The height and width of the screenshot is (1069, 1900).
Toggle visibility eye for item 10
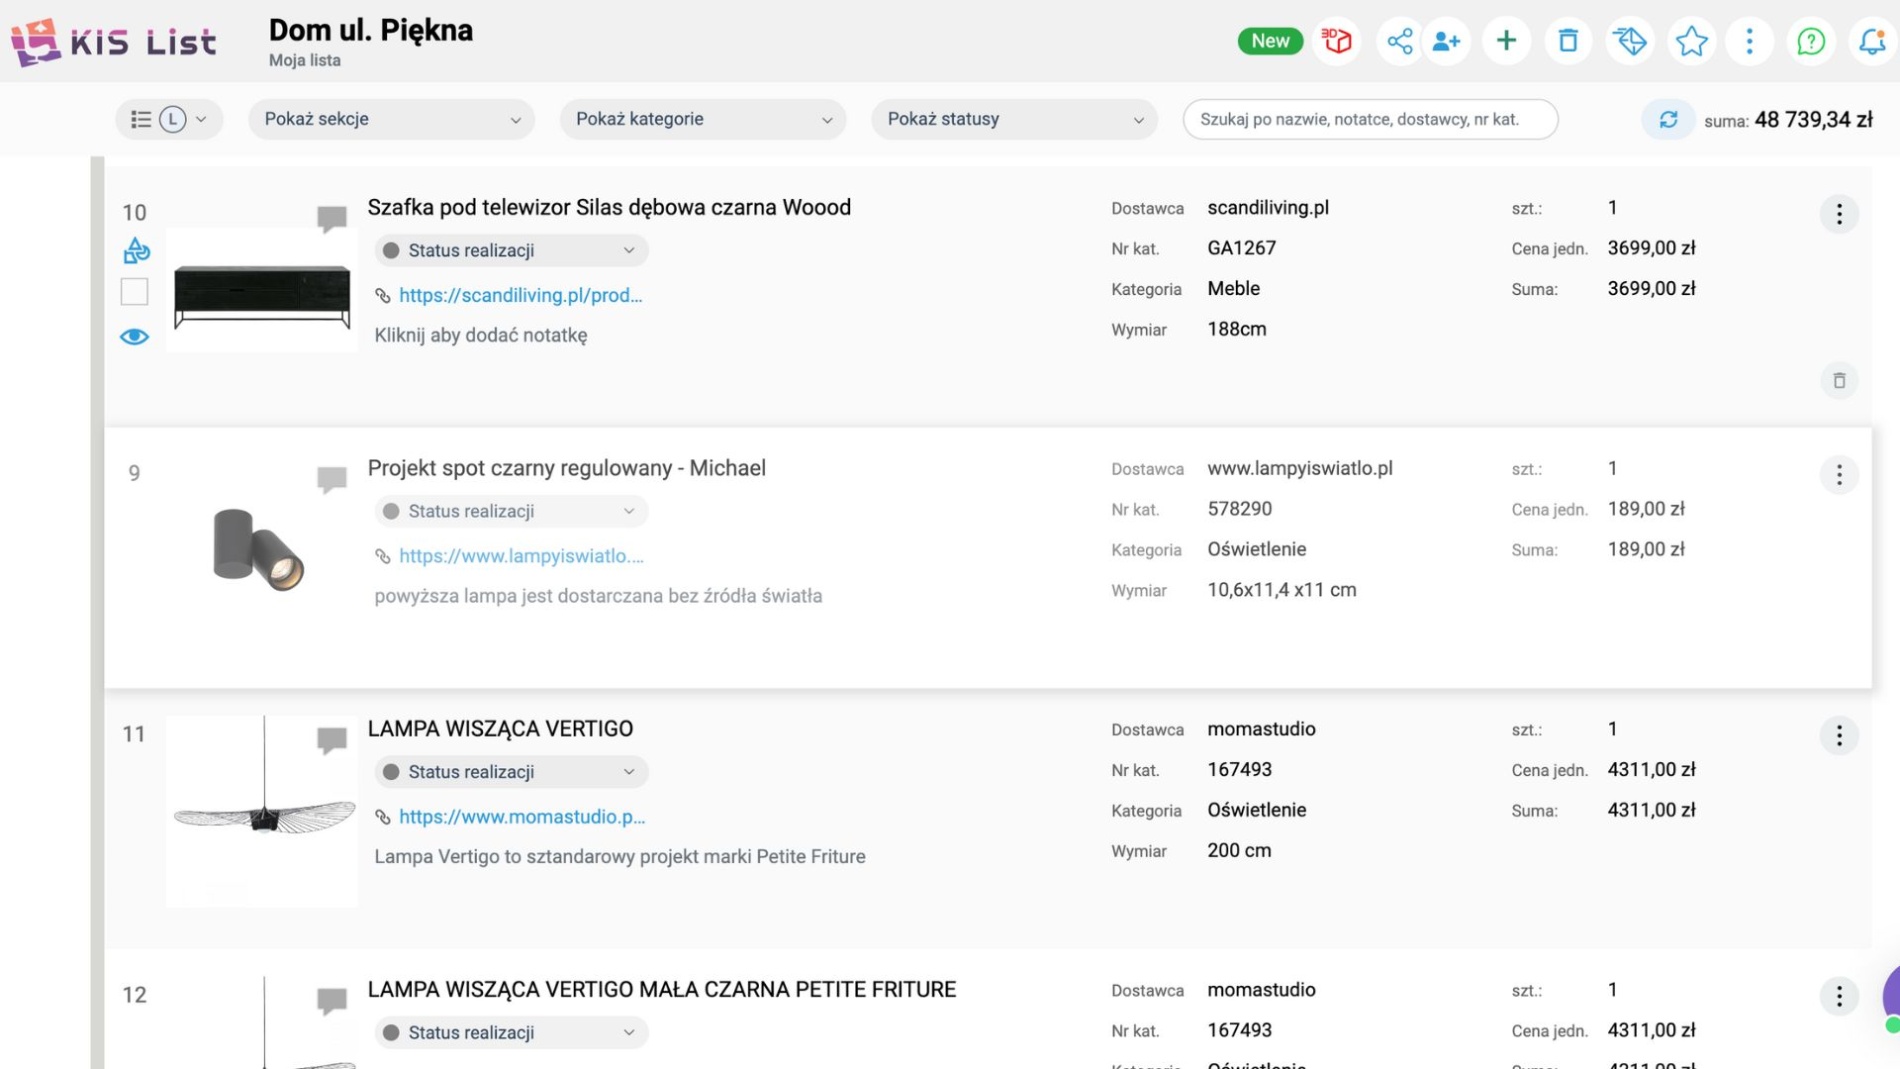(134, 337)
